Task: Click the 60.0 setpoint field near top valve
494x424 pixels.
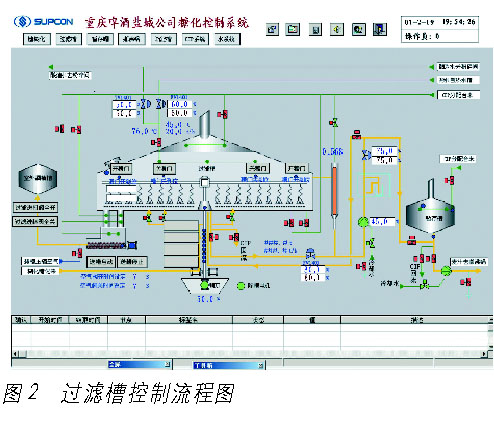Action: point(180,104)
